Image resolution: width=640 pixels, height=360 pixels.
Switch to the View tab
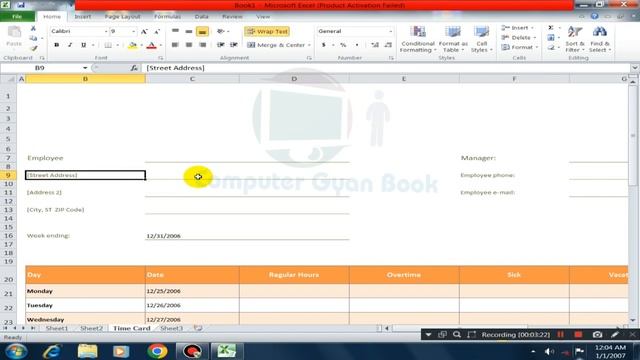pos(263,17)
